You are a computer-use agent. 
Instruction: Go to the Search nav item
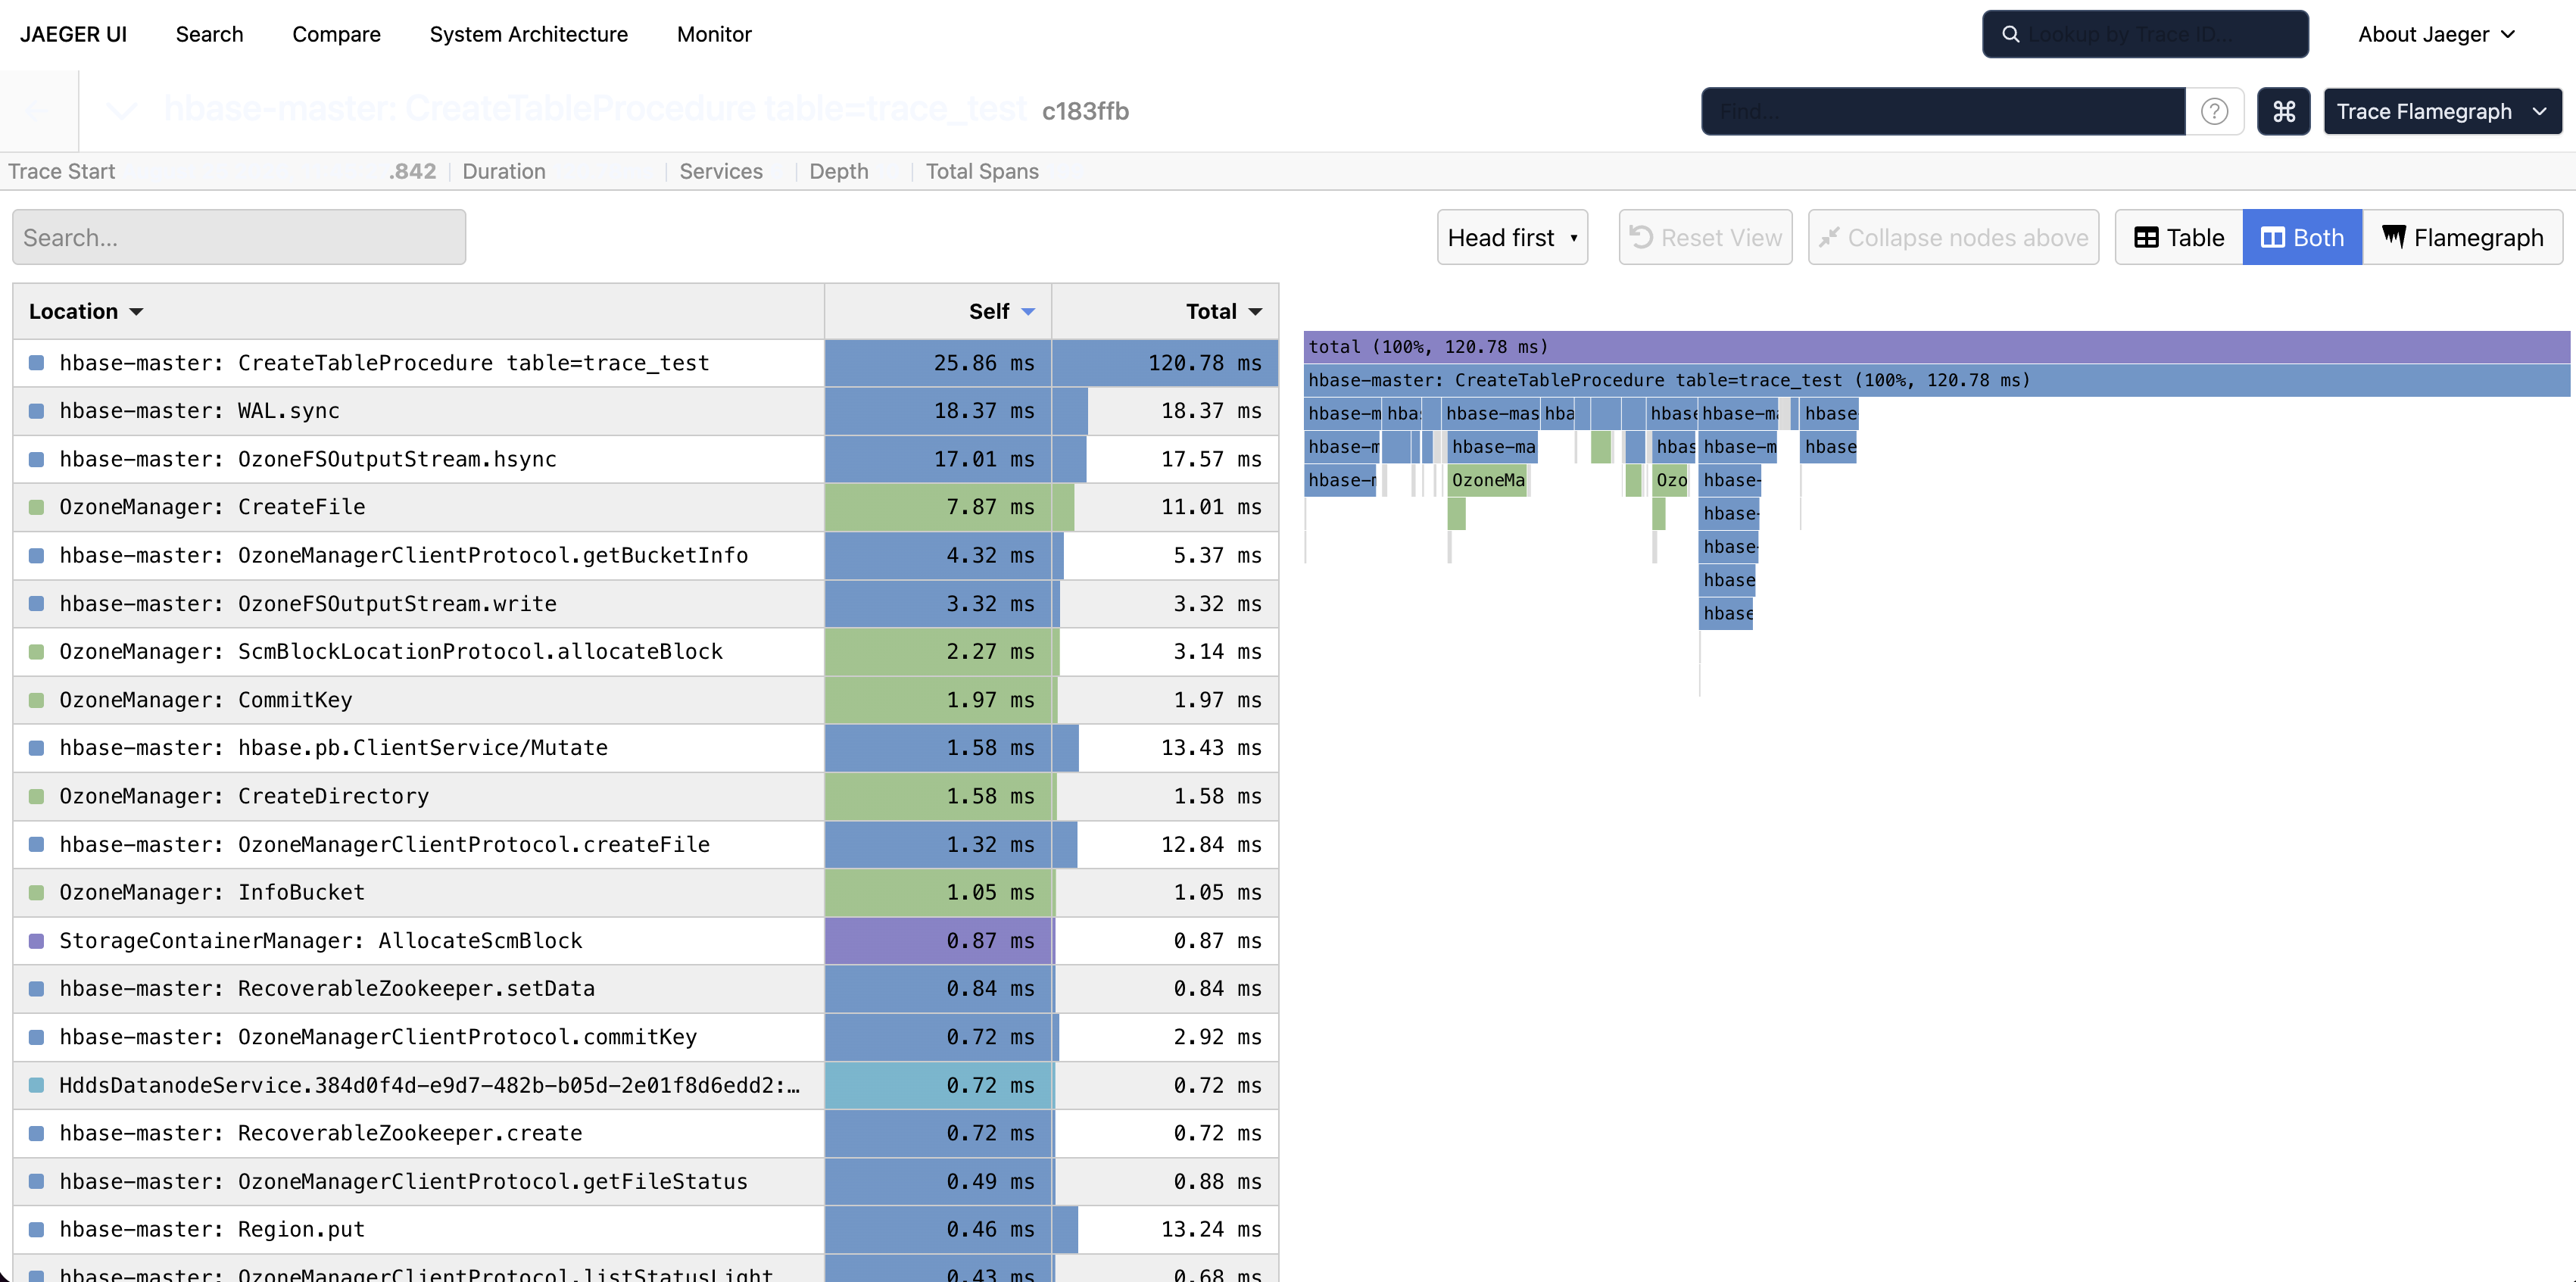point(209,34)
